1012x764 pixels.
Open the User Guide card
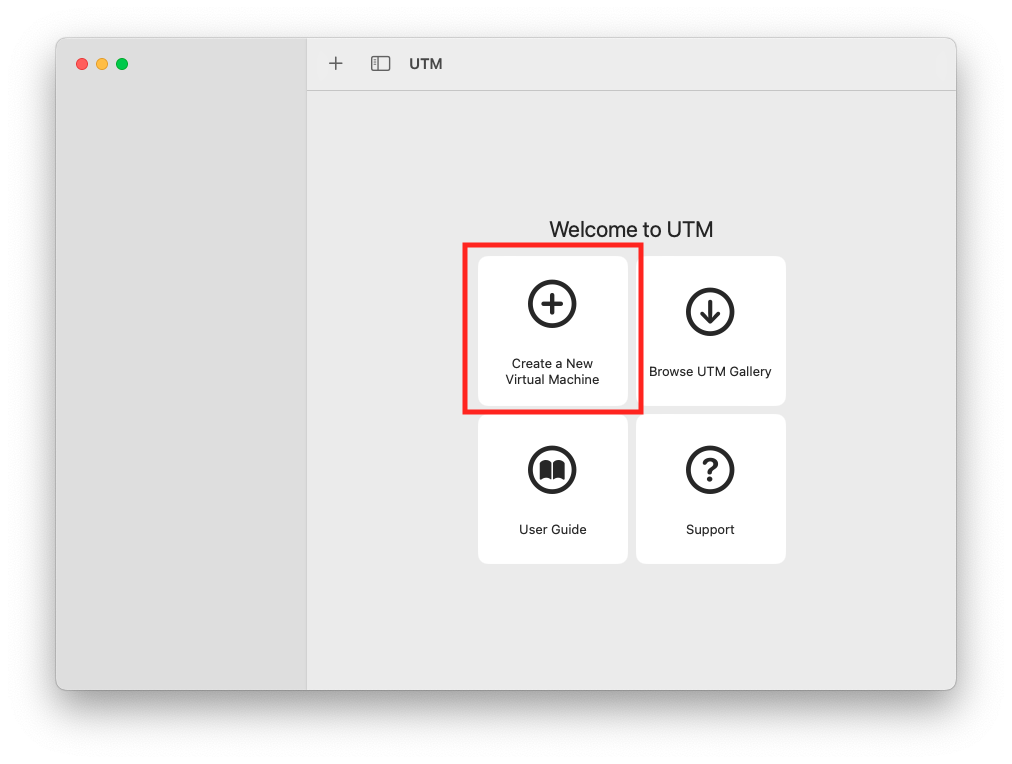[x=552, y=489]
